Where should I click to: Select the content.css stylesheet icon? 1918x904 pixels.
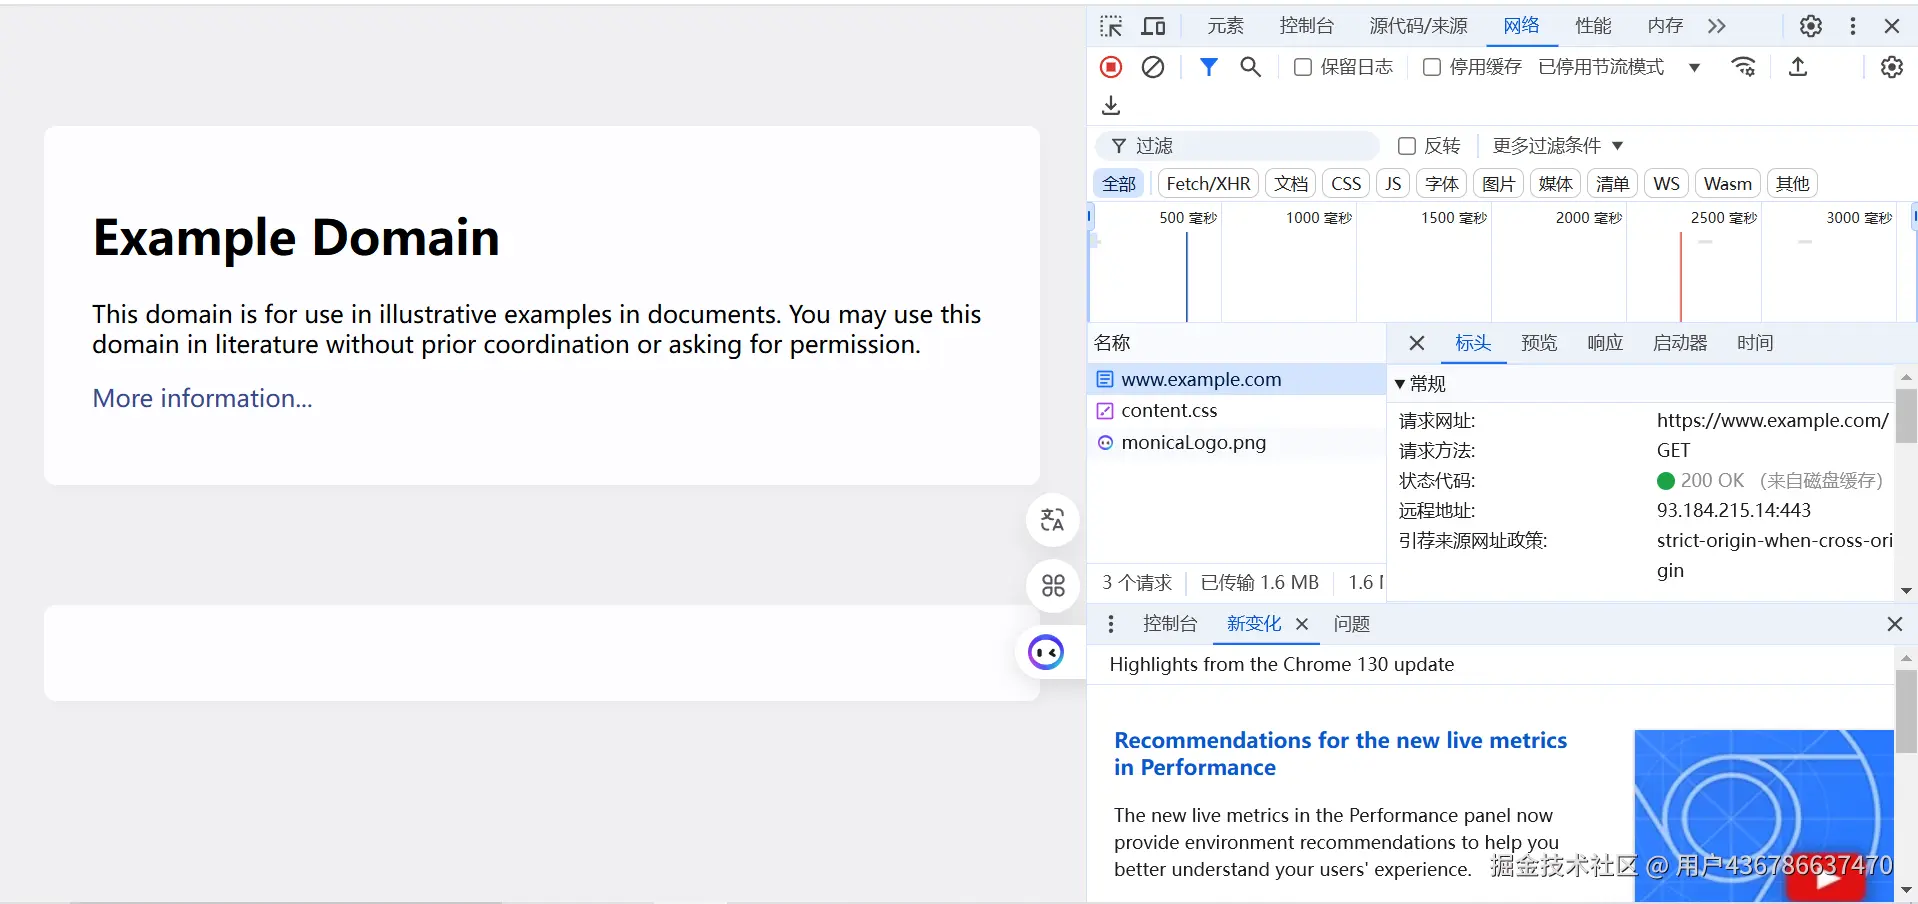pos(1105,411)
